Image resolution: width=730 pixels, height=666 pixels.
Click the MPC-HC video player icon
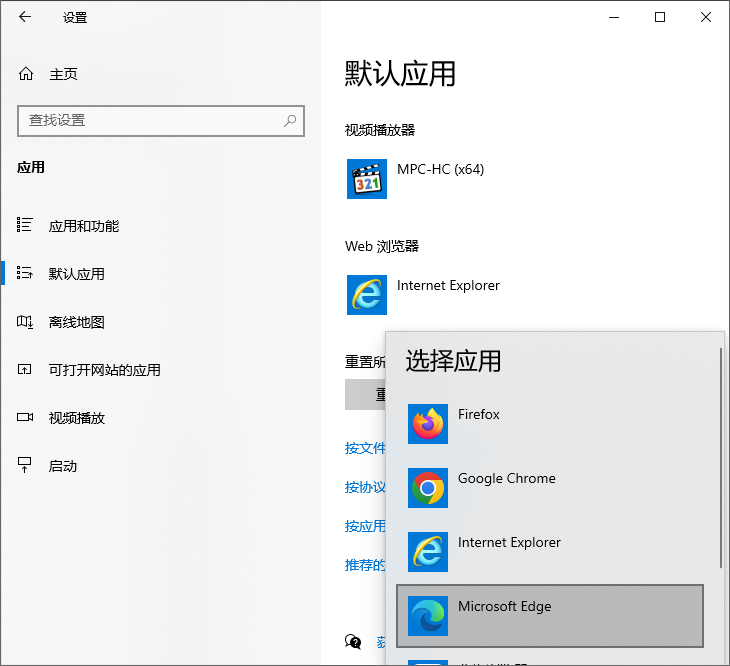tap(367, 179)
